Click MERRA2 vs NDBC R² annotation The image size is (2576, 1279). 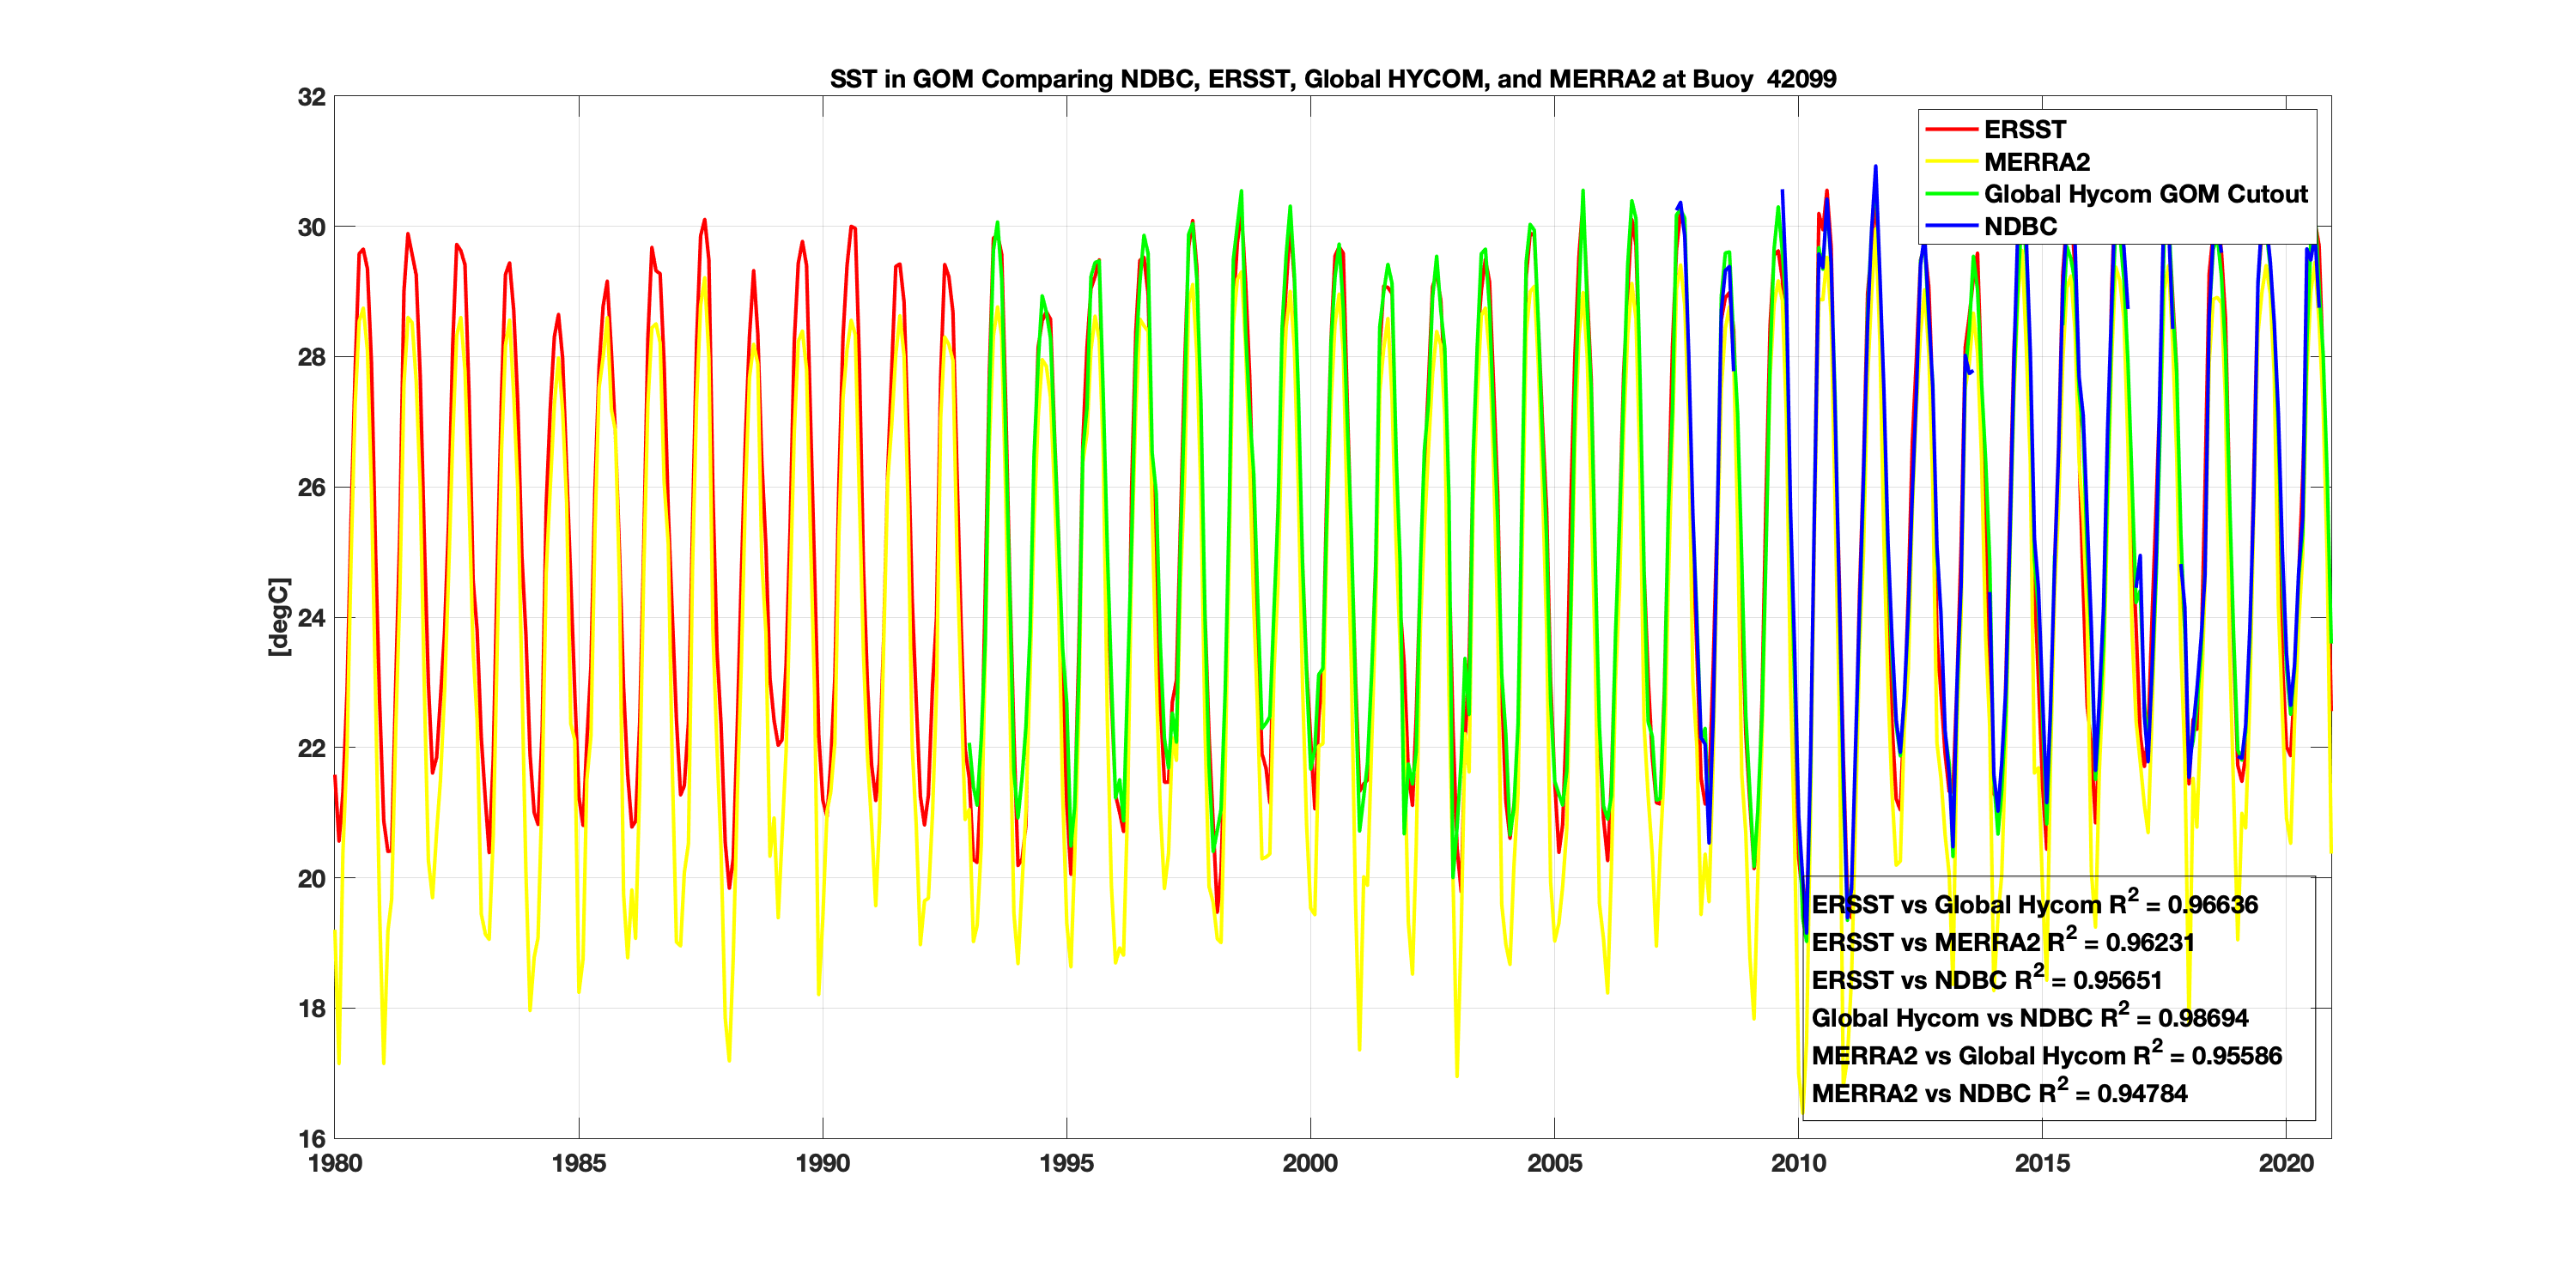click(x=1998, y=1094)
